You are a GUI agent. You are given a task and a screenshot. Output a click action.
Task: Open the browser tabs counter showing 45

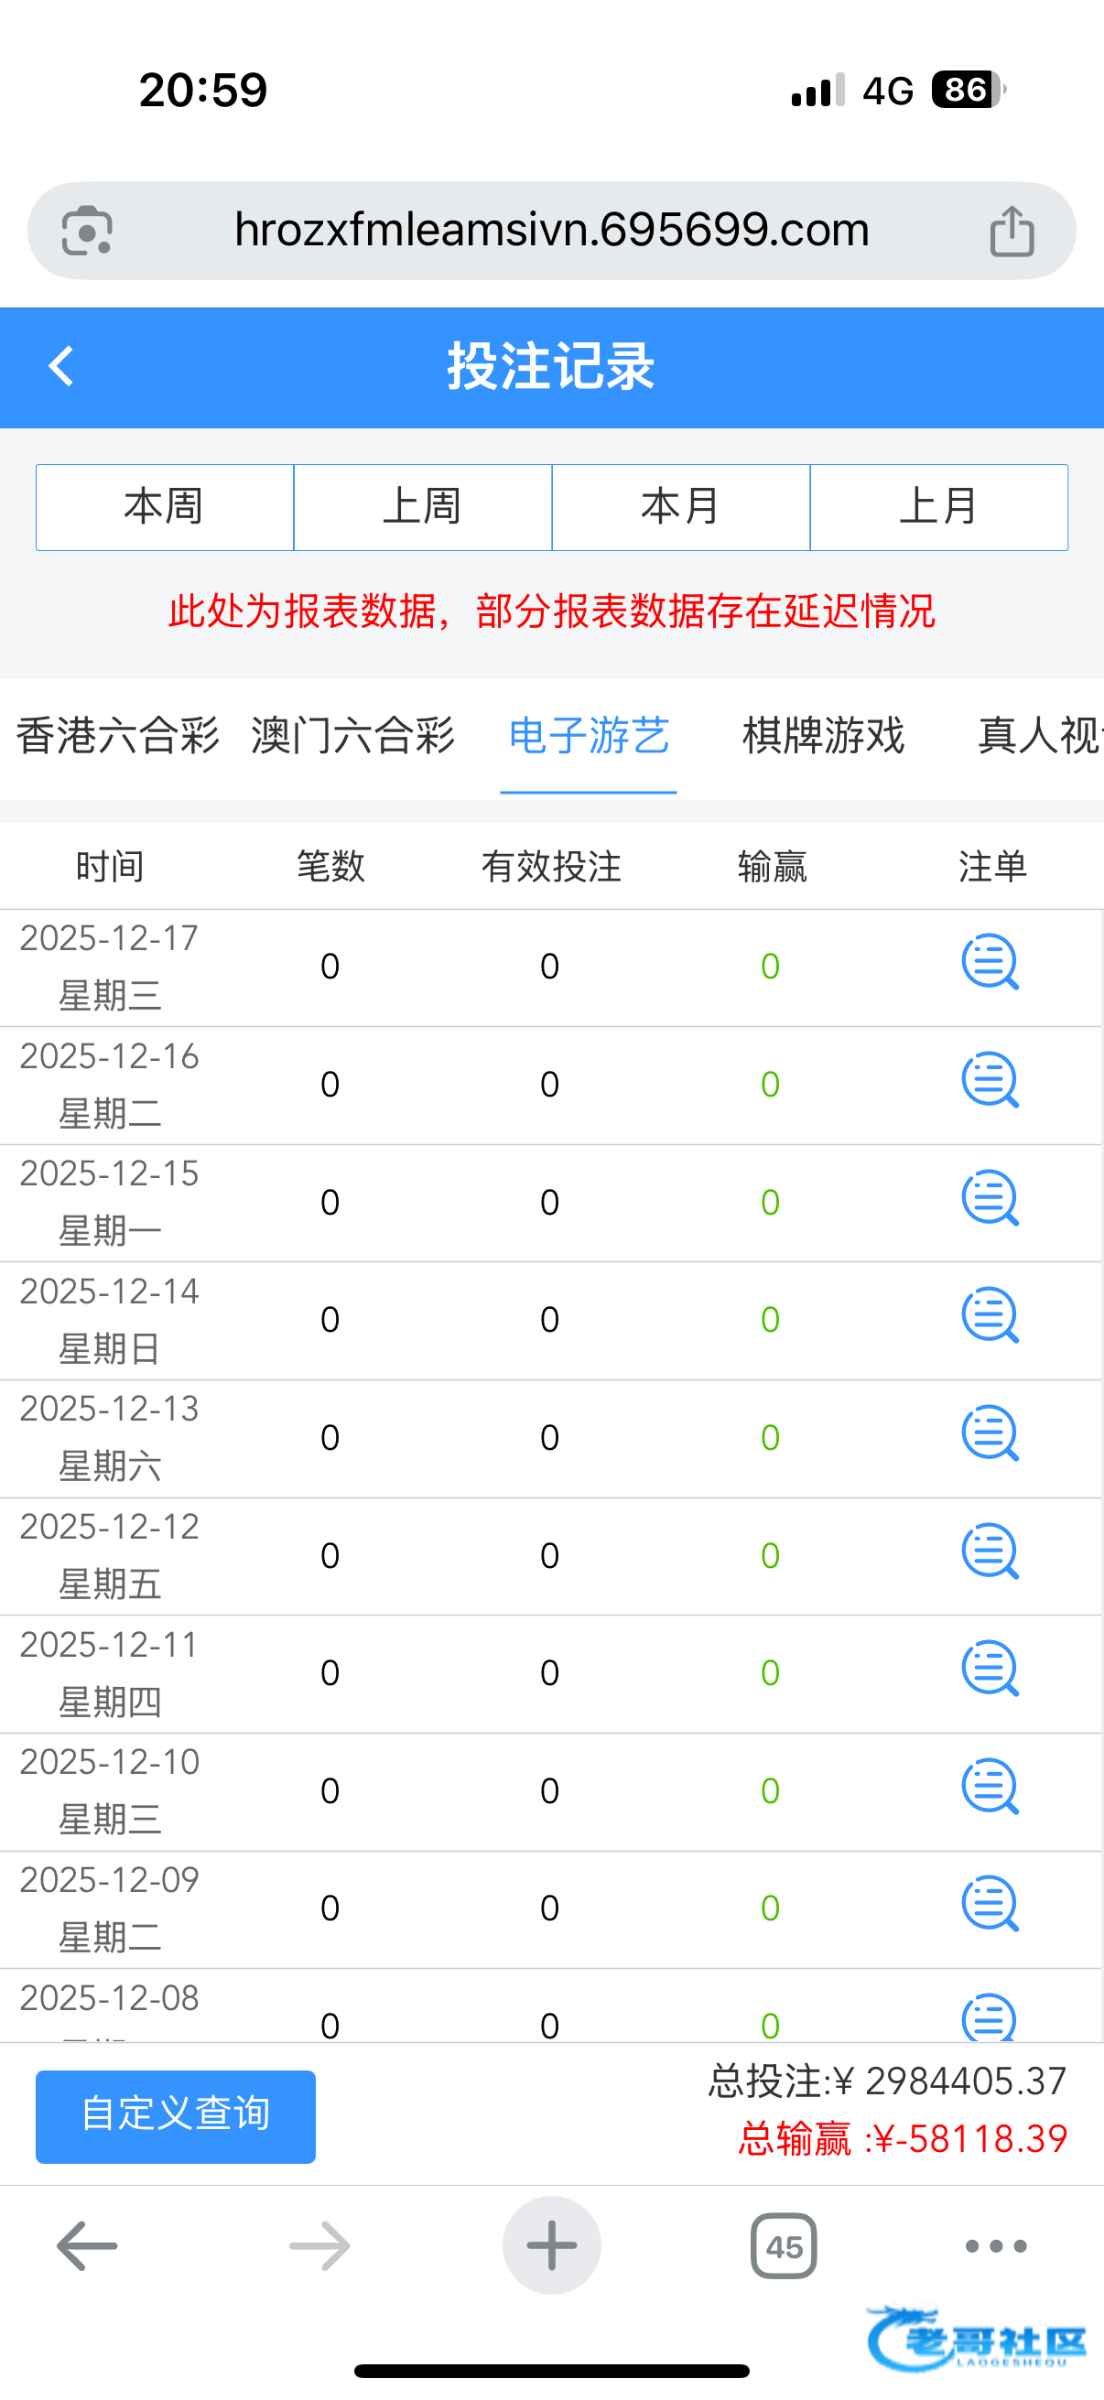point(783,2247)
